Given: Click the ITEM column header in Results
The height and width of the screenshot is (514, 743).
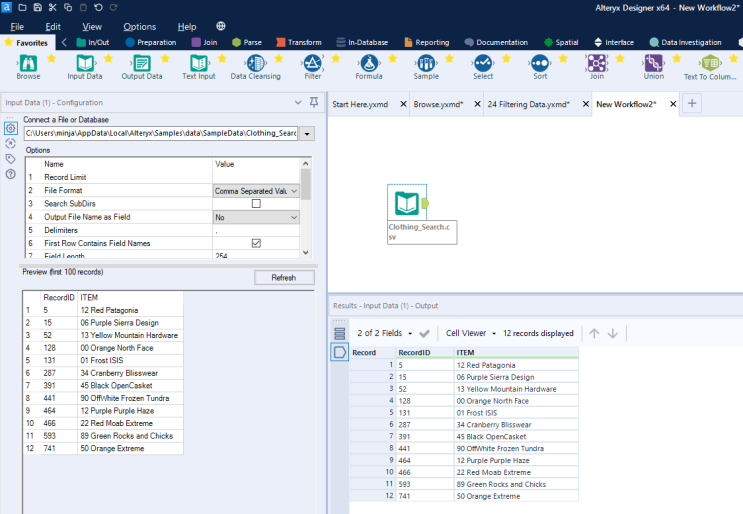Looking at the screenshot, I should click(516, 352).
